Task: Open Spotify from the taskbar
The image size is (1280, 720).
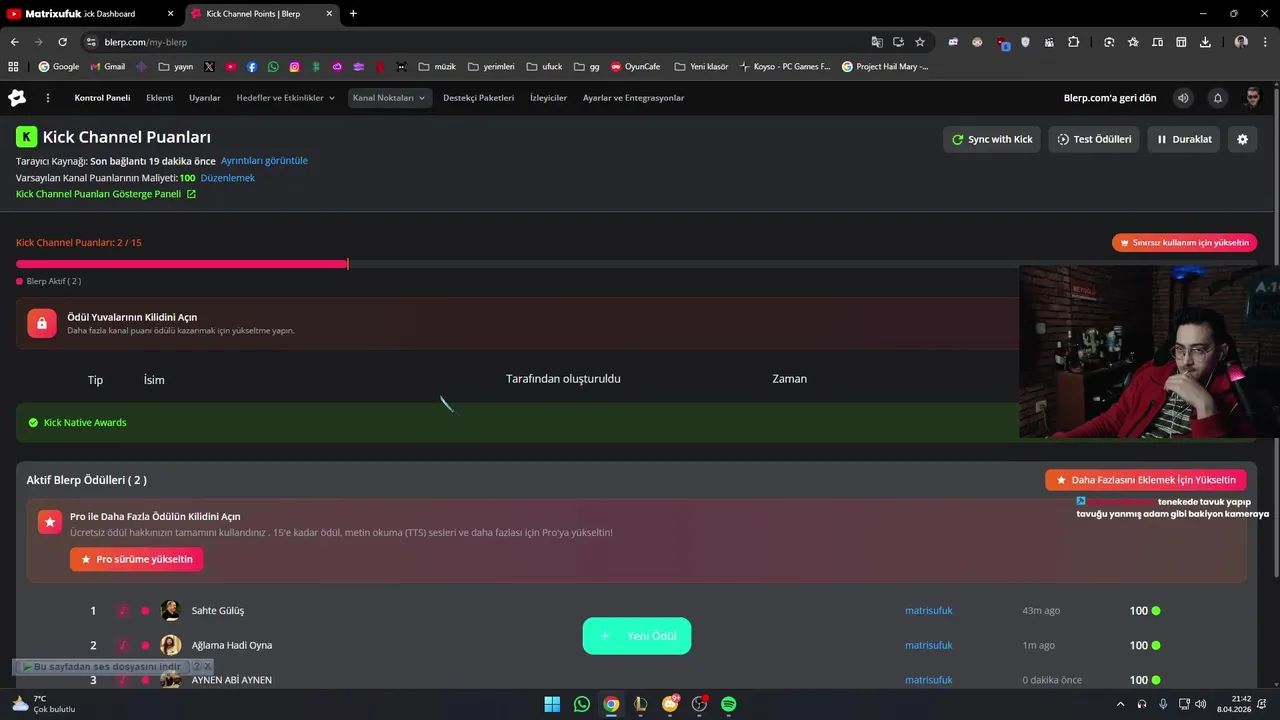Action: click(x=729, y=704)
